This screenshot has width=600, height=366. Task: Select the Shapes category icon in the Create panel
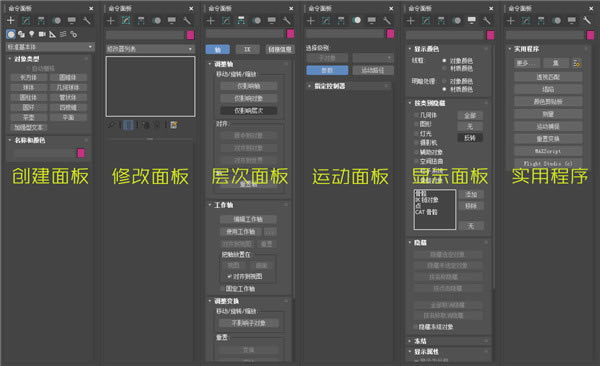21,34
